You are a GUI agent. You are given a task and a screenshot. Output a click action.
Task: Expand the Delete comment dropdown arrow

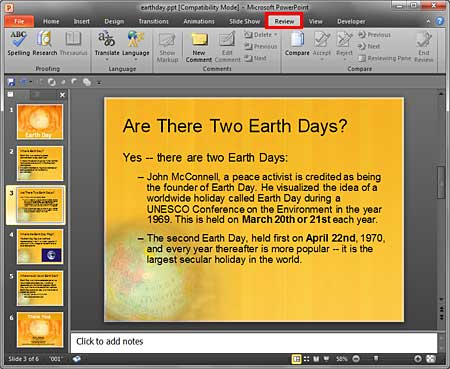coord(275,34)
